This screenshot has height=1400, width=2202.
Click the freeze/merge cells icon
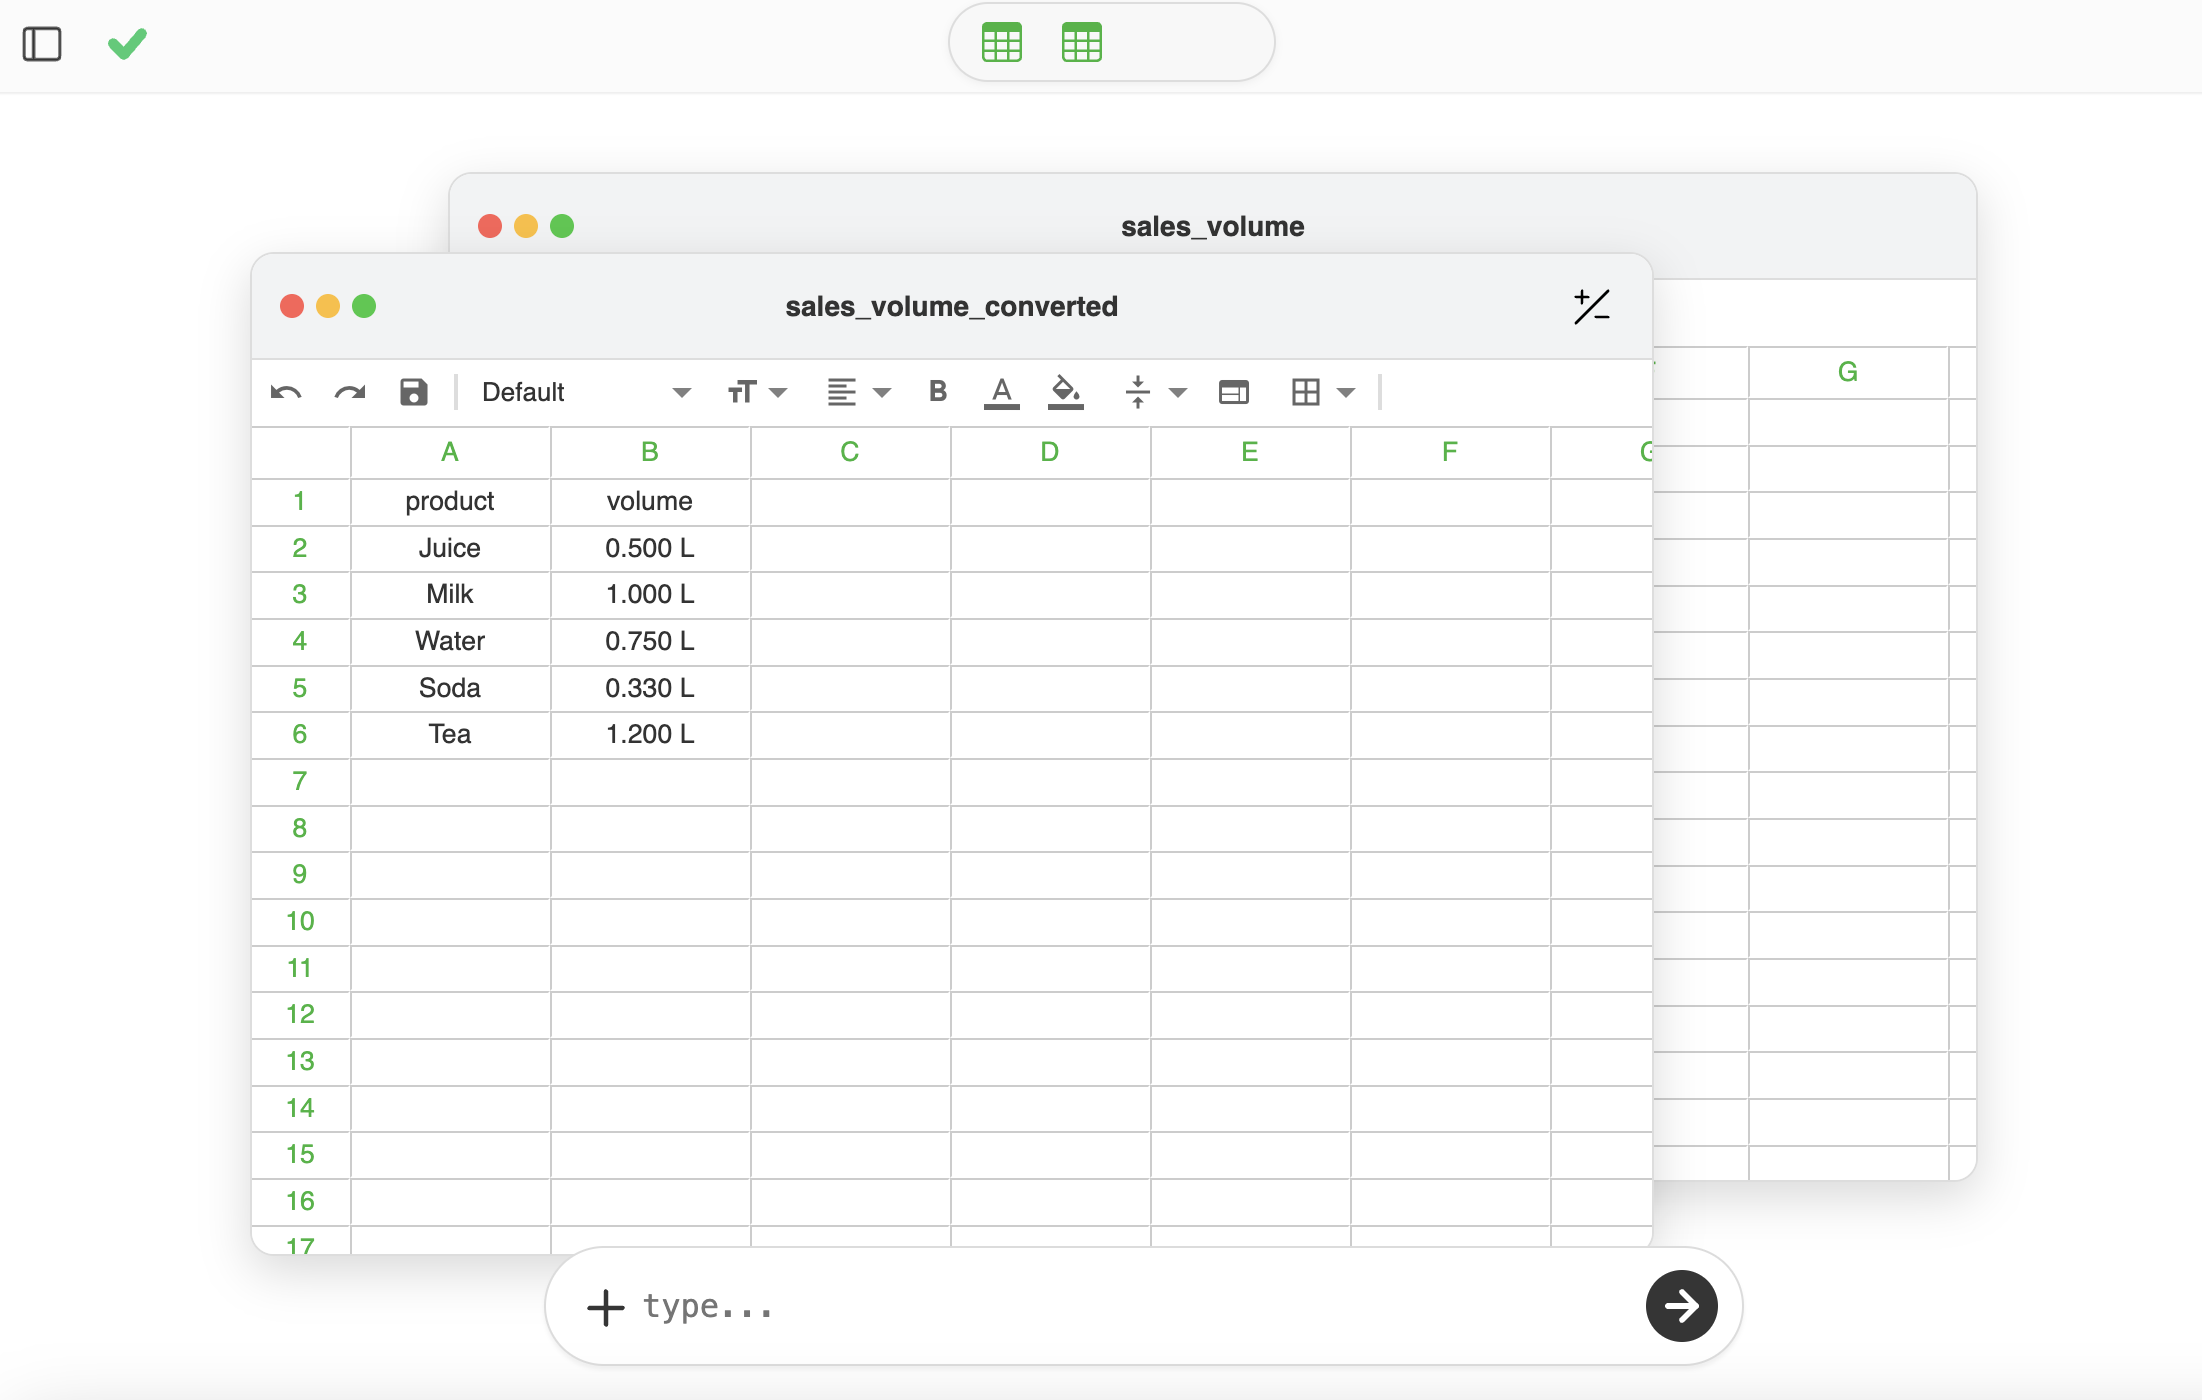point(1234,392)
